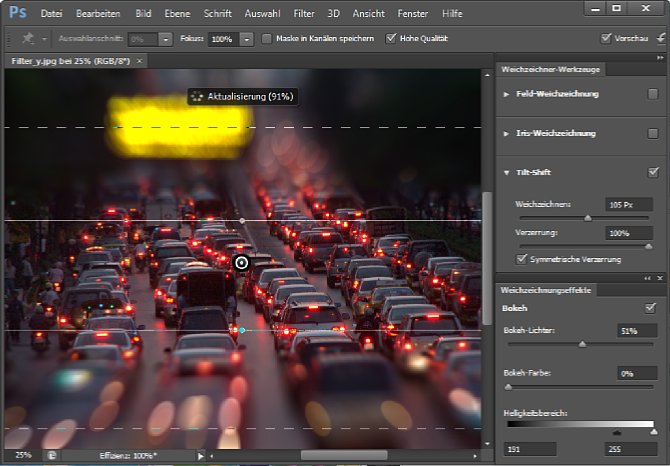
Task: Open the pin tool preset picker arrow
Action: (44, 39)
